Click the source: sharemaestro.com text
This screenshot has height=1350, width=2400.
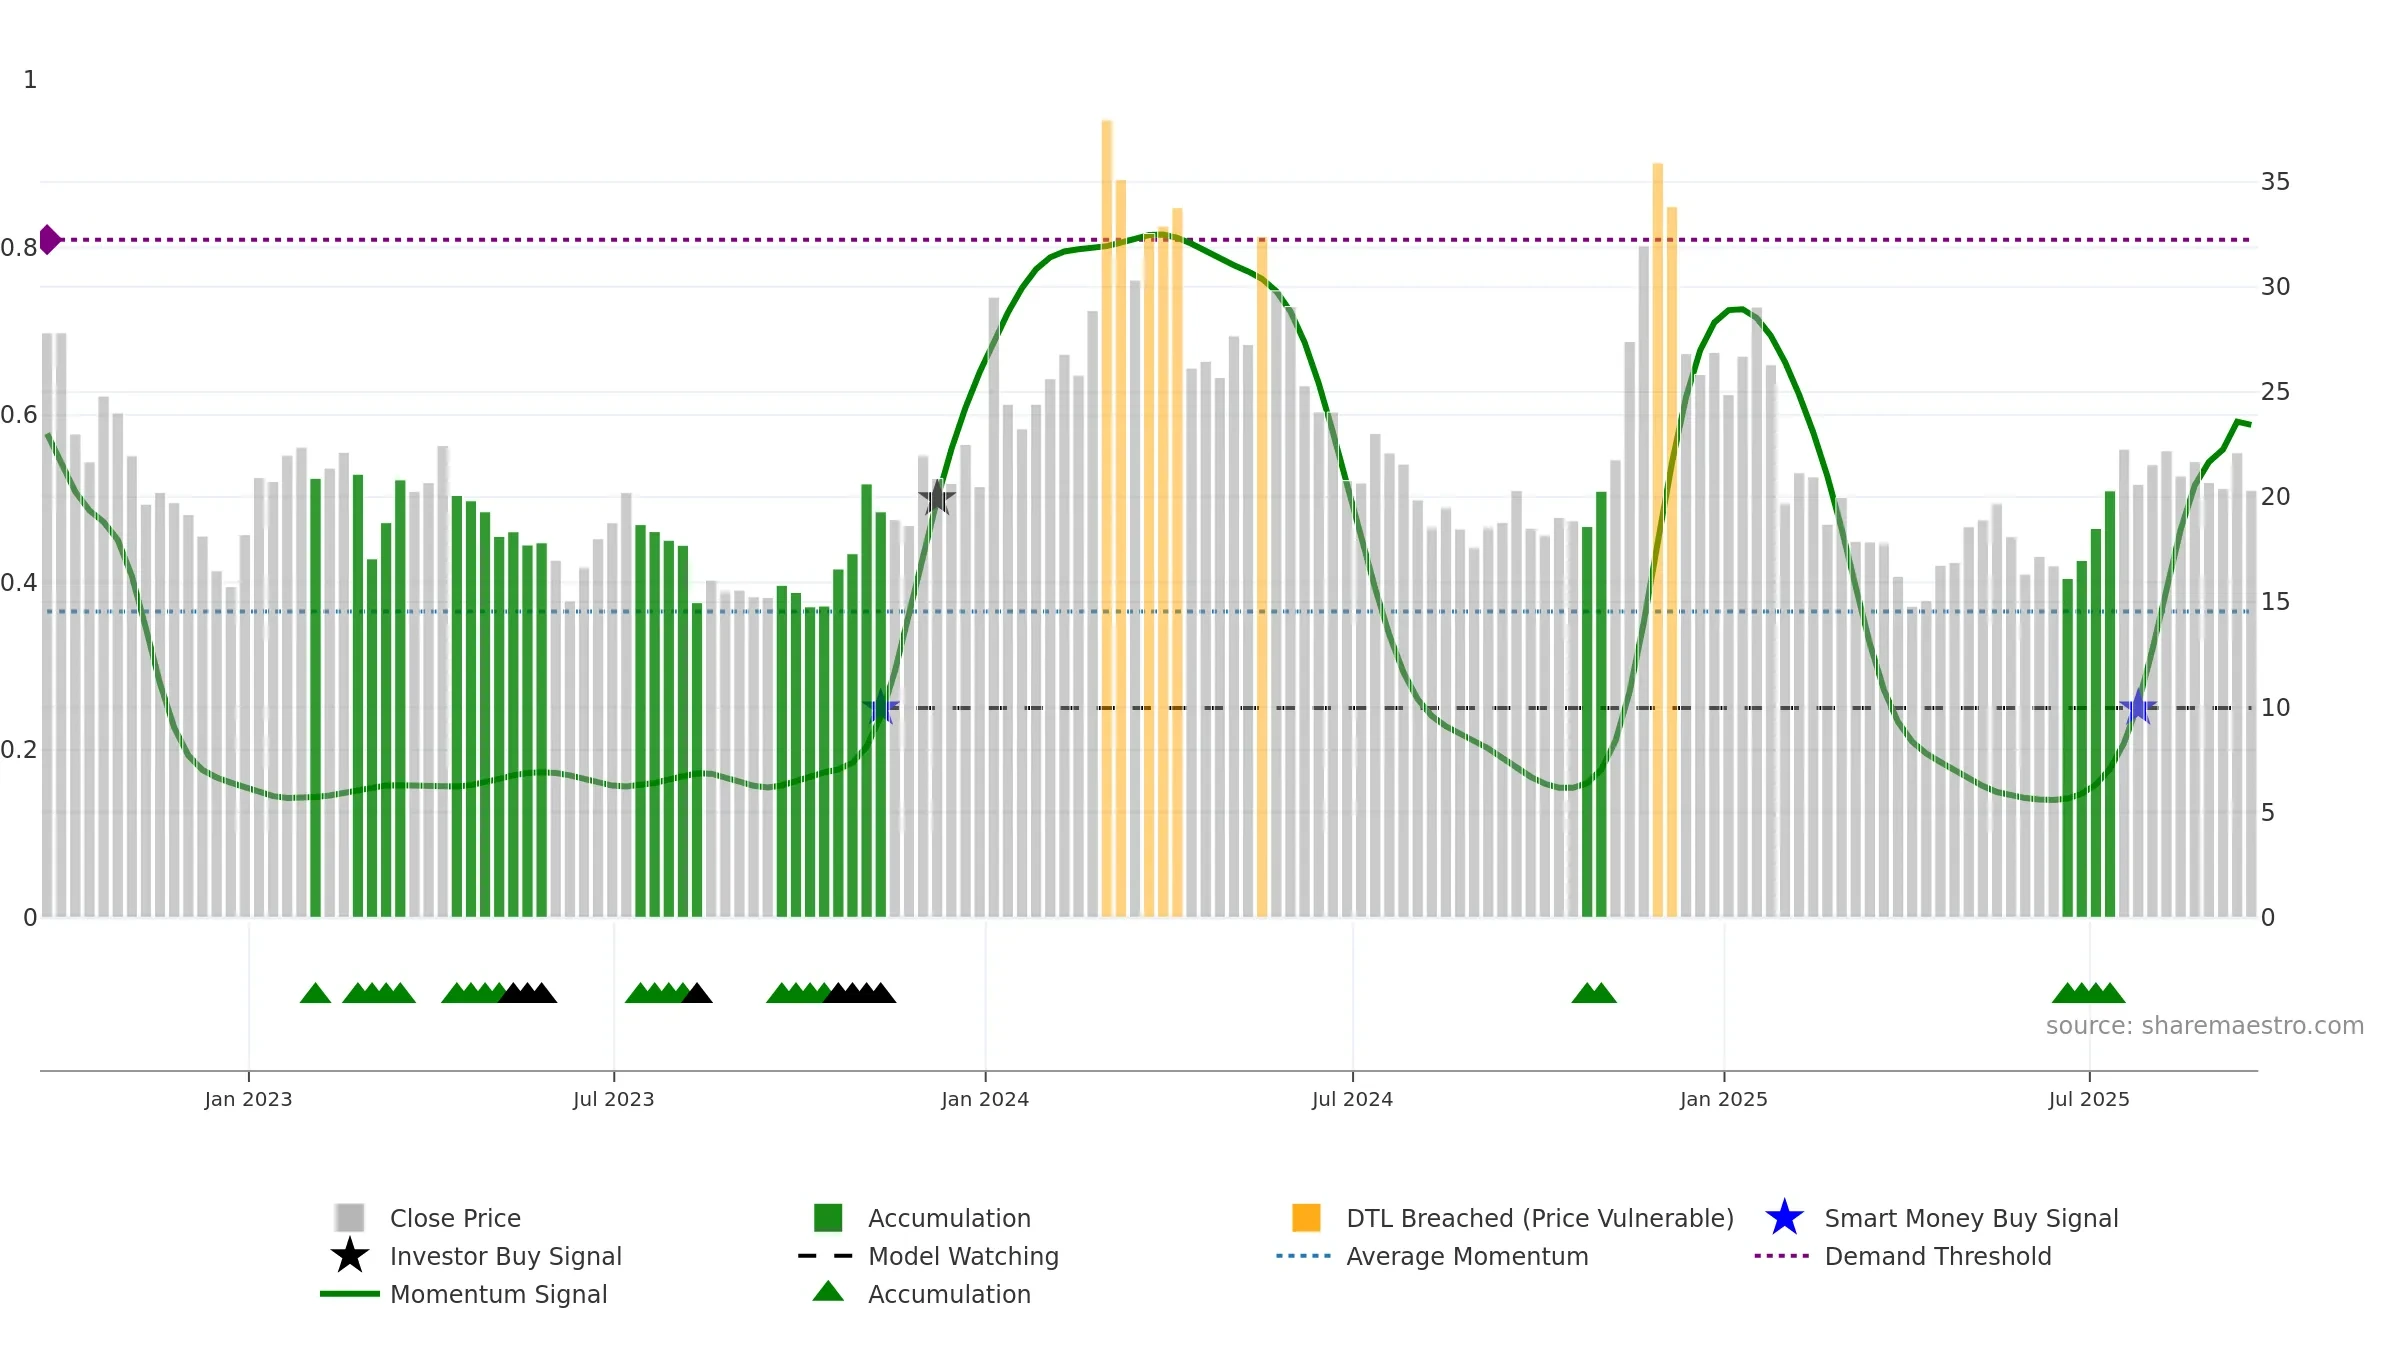pyautogui.click(x=2205, y=1026)
